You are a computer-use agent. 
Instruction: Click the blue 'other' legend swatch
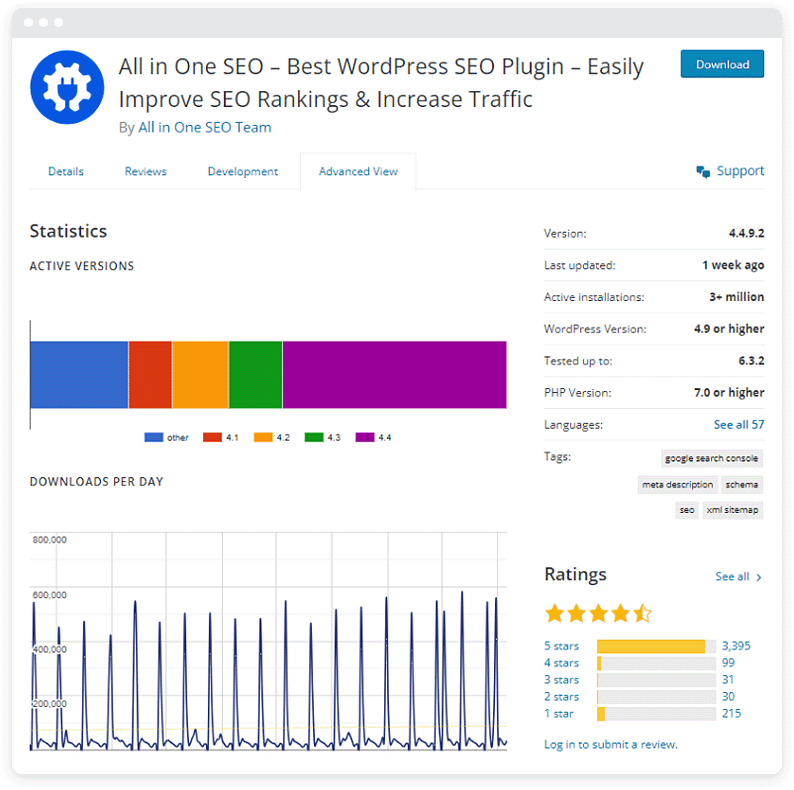pos(153,437)
